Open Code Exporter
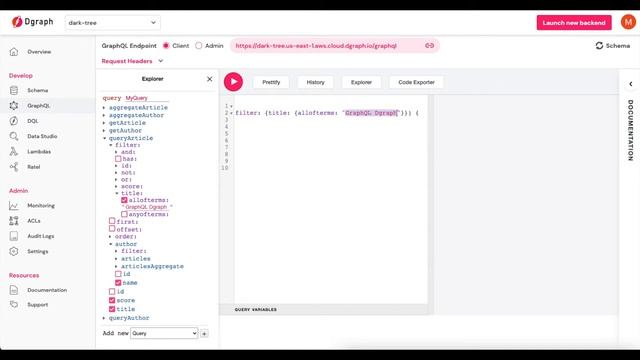Viewport: 640px width, 360px height. click(416, 82)
